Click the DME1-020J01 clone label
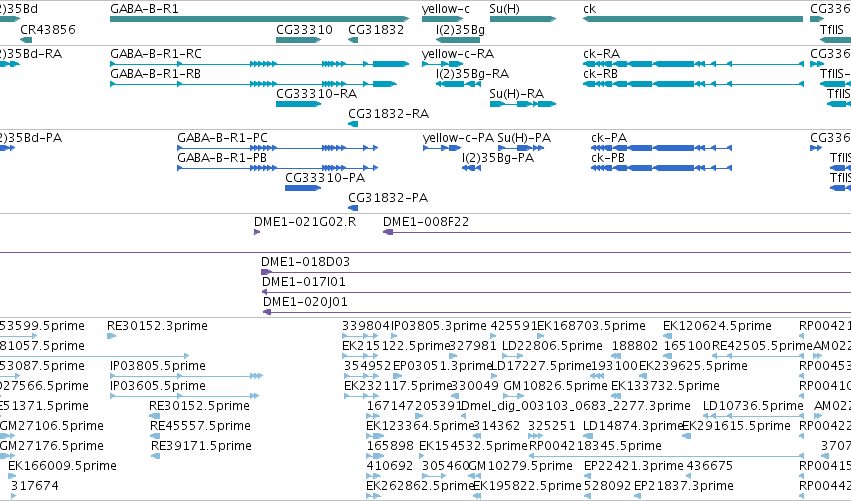 [x=305, y=302]
